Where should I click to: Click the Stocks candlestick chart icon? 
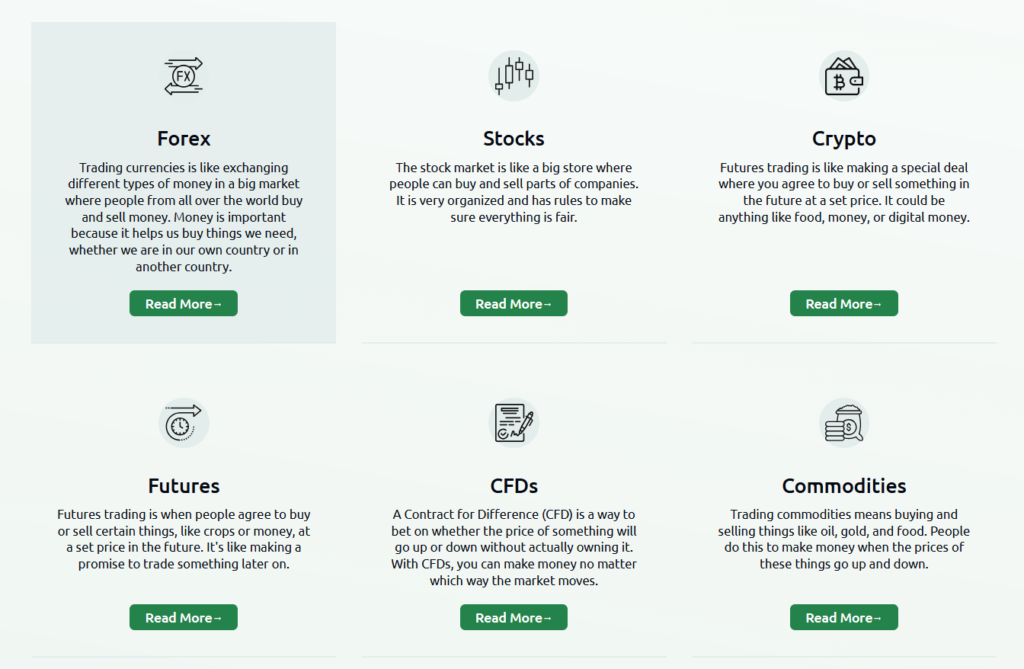[513, 76]
